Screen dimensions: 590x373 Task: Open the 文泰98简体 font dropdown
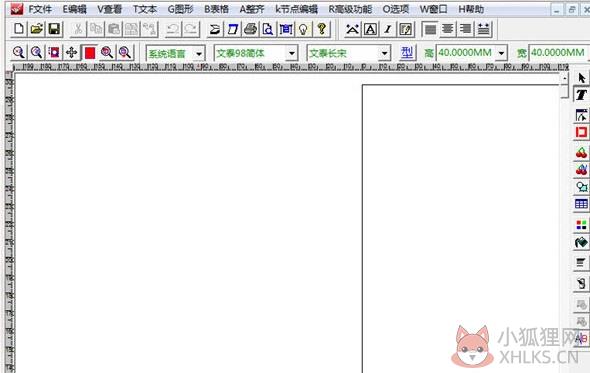(x=292, y=53)
